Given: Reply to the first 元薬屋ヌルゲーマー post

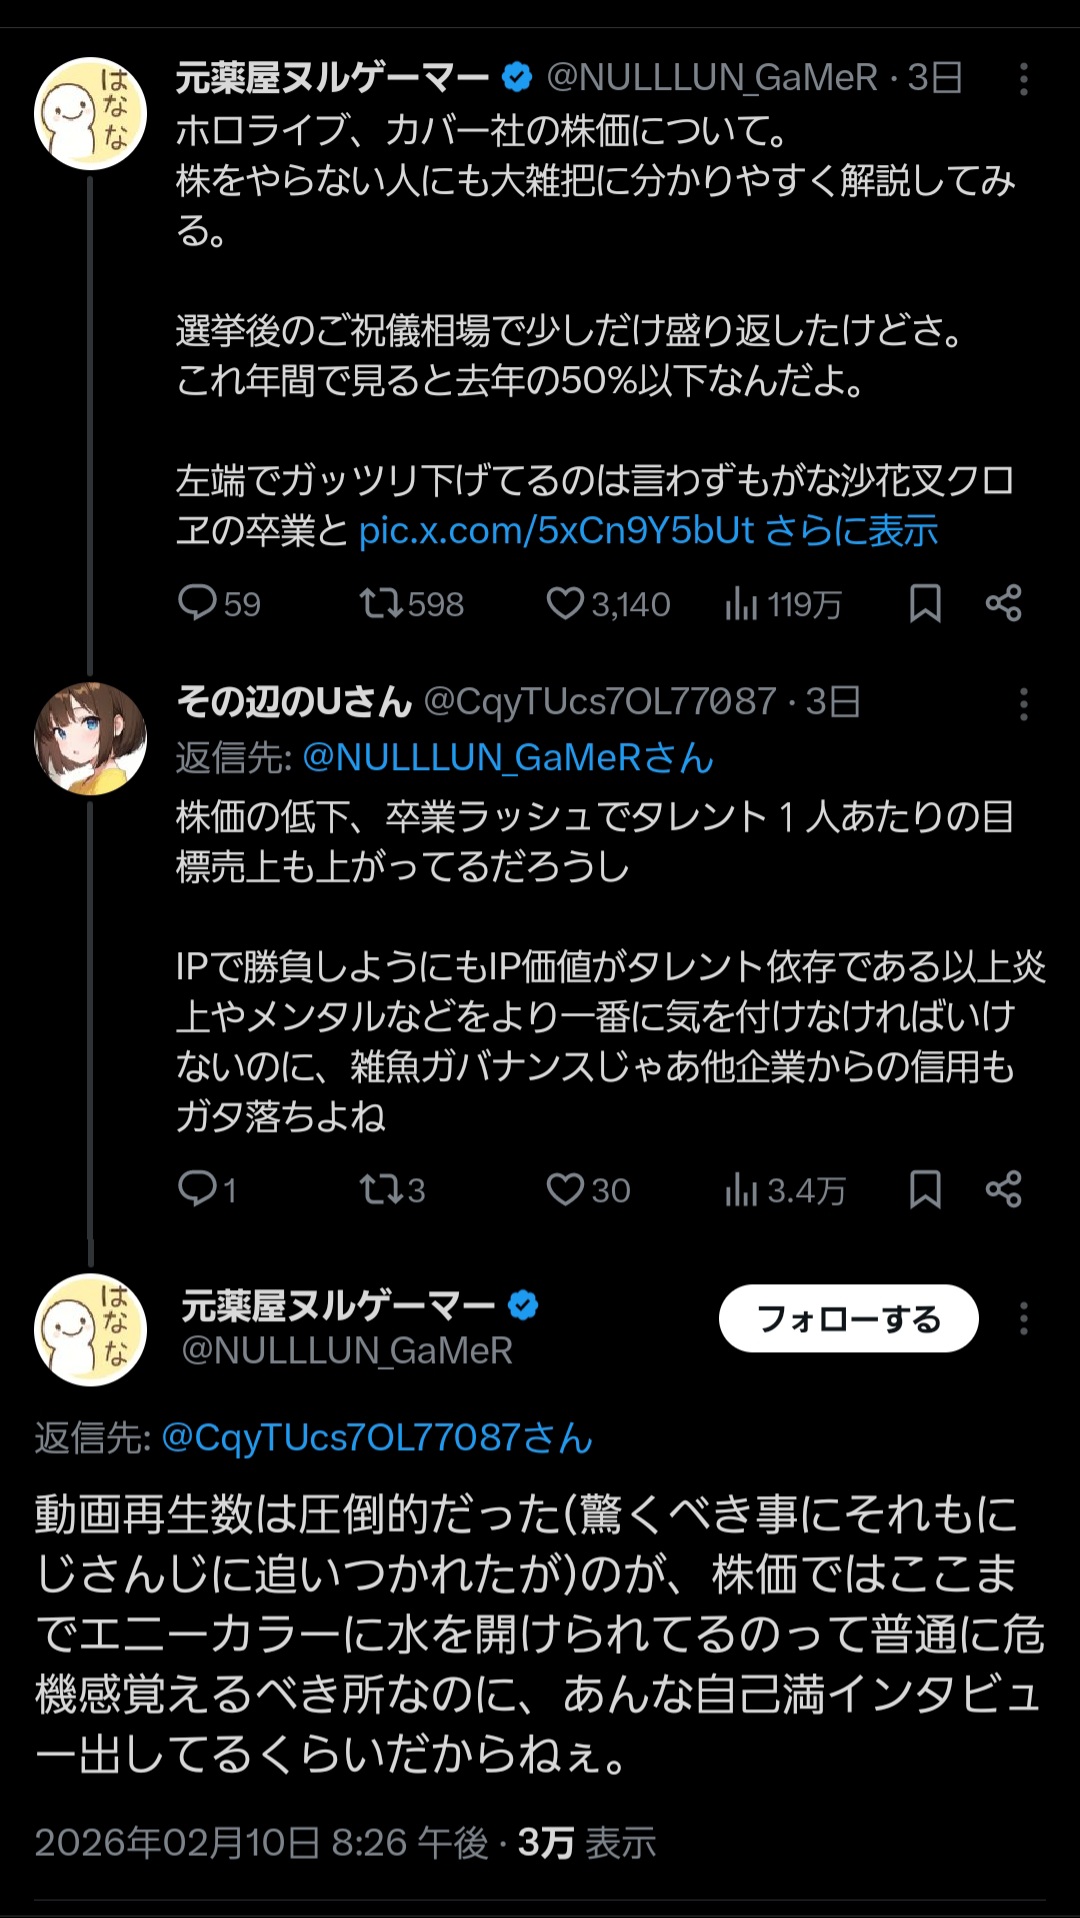Looking at the screenshot, I should (198, 603).
